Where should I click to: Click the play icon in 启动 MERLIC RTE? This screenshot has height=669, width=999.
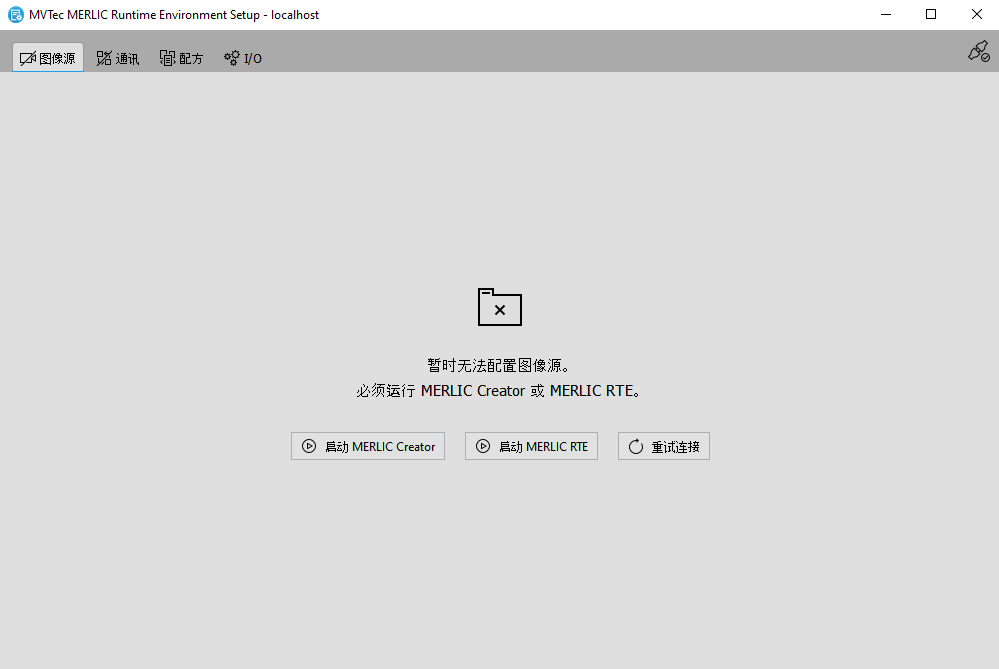click(483, 447)
